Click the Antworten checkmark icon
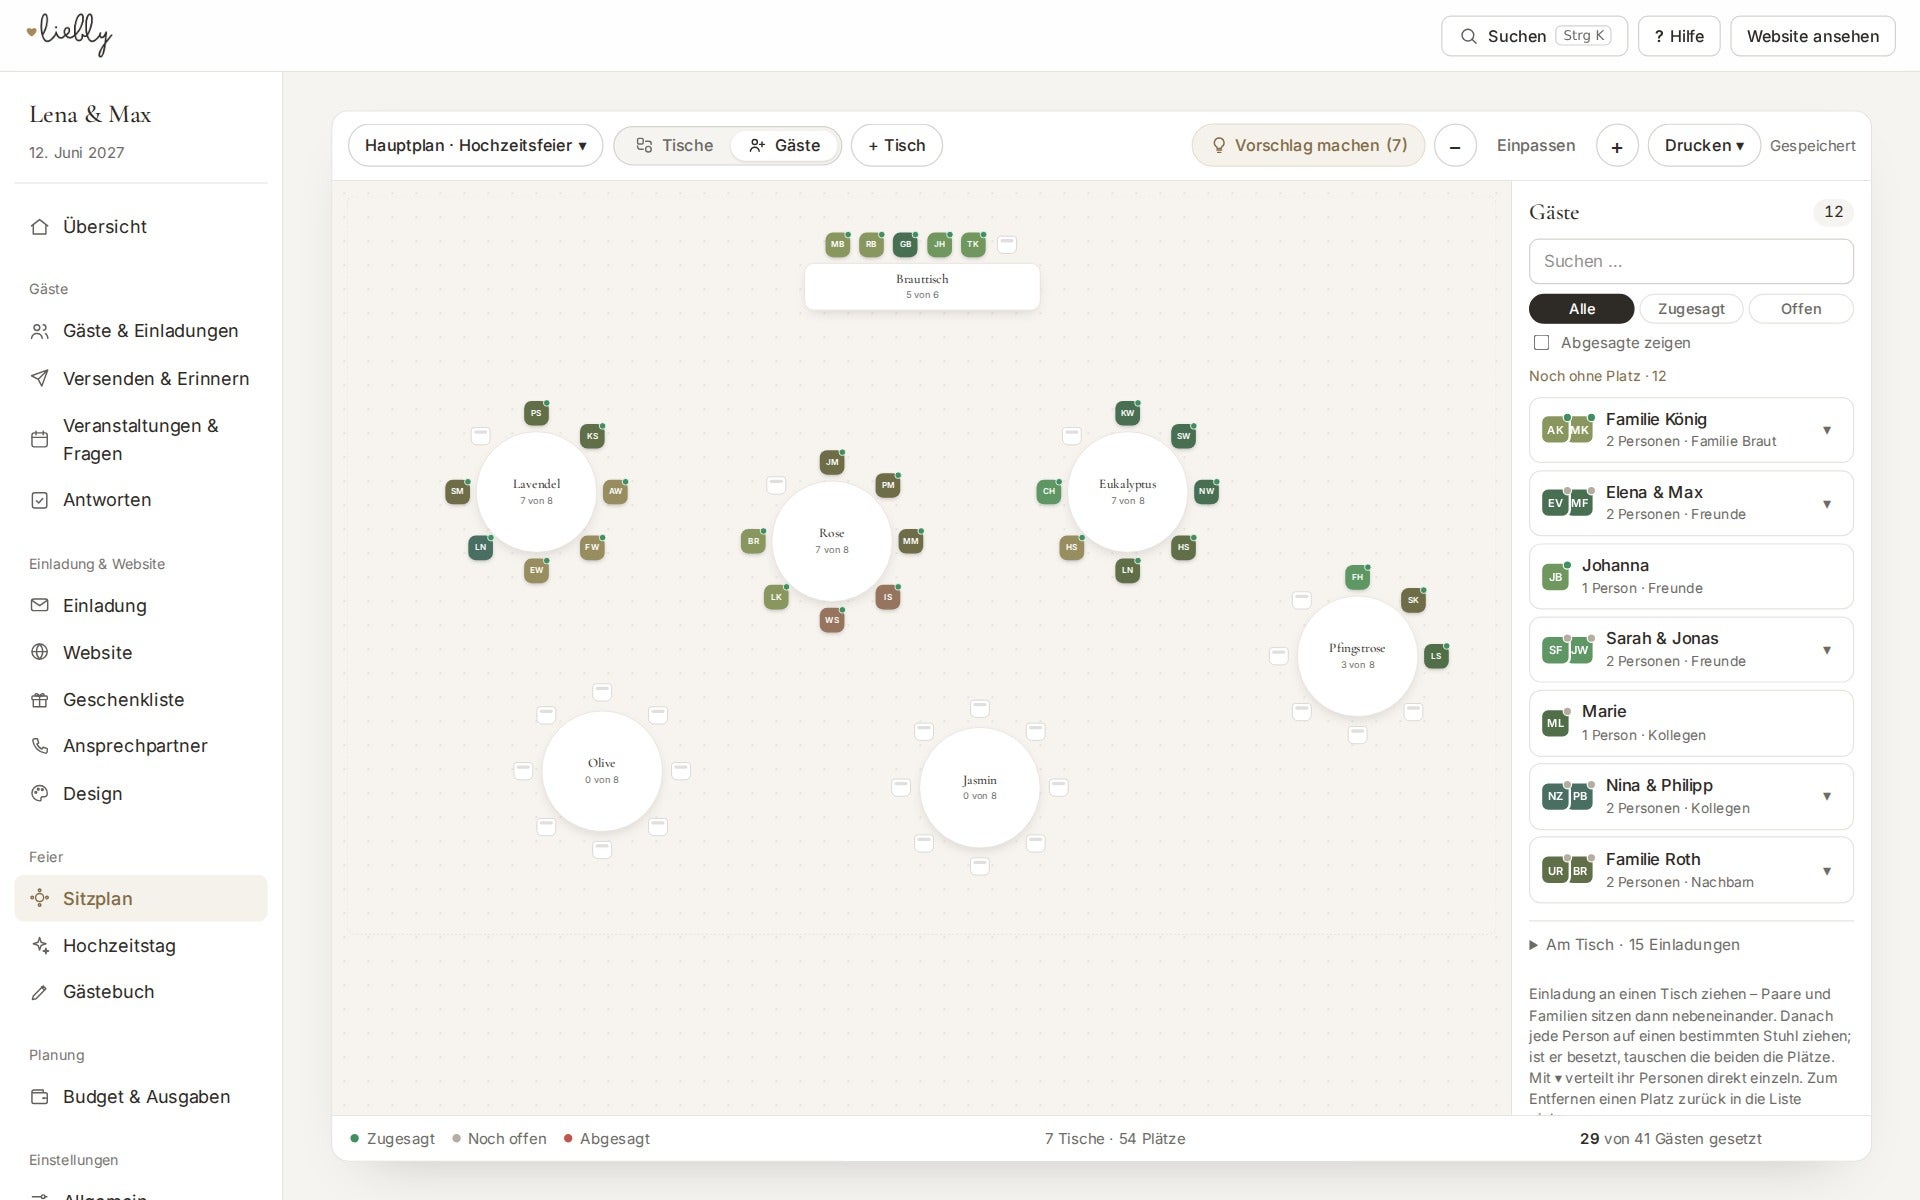Viewport: 1920px width, 1200px height. [40, 500]
